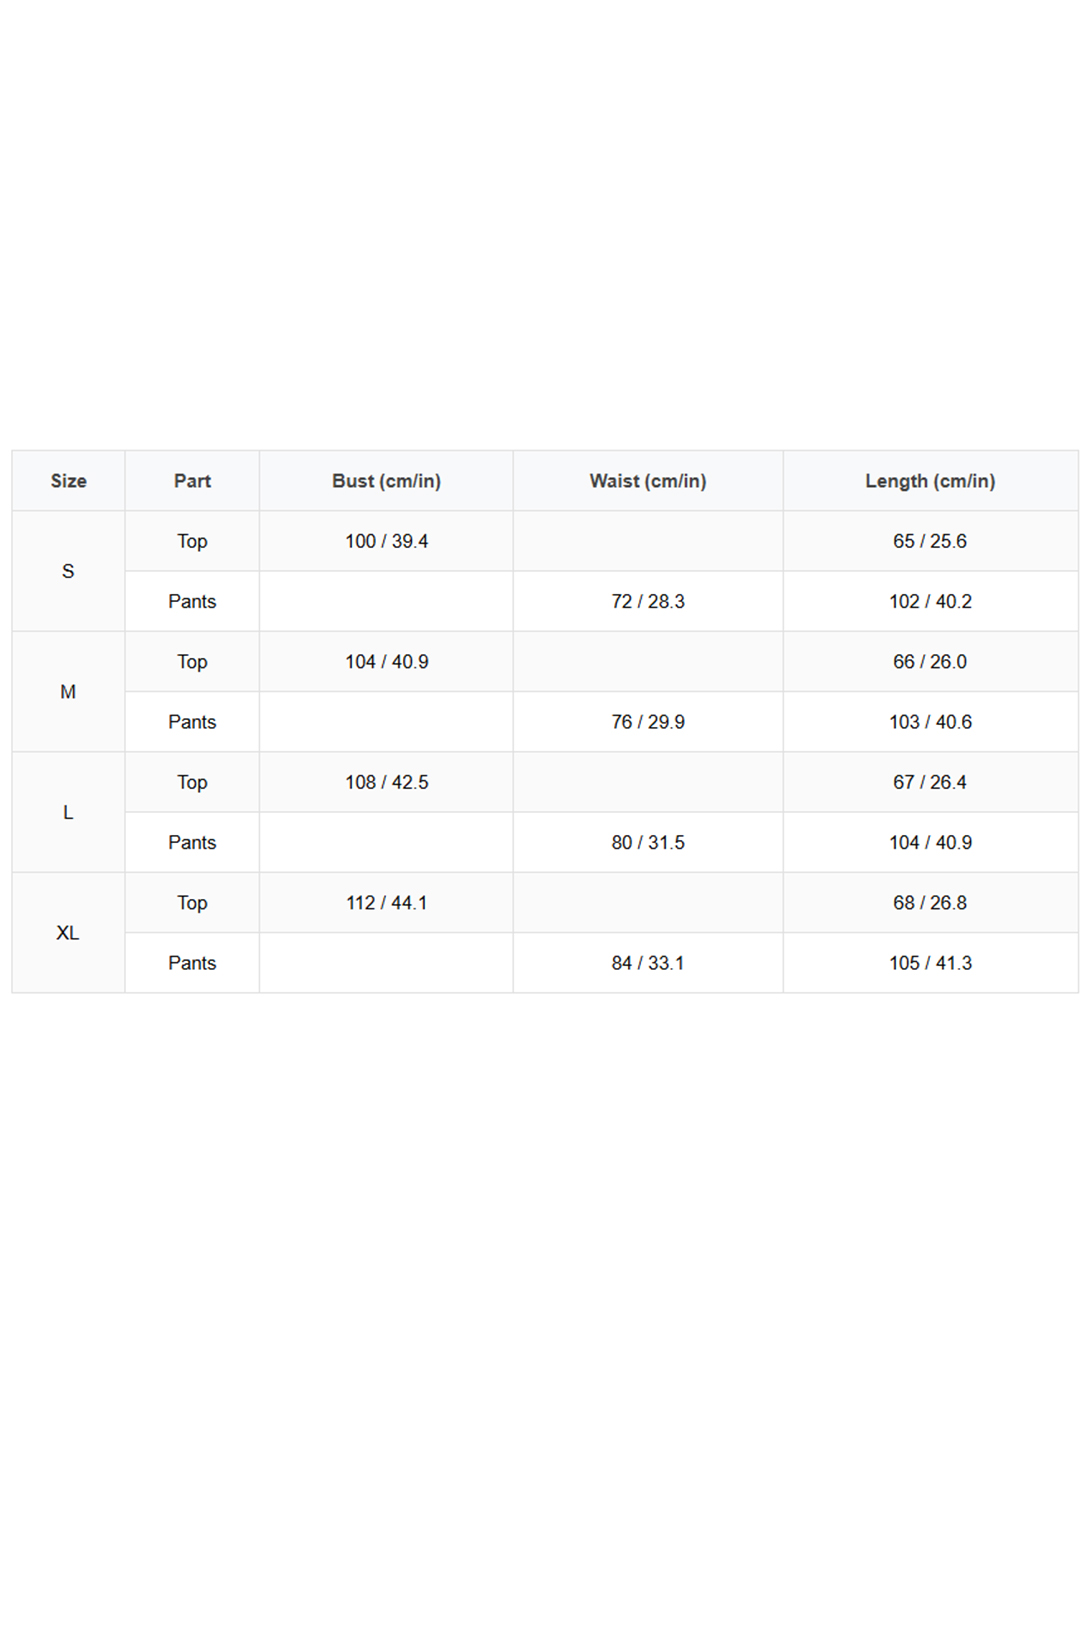Select waist value 84 / 33.1

[x=648, y=963]
